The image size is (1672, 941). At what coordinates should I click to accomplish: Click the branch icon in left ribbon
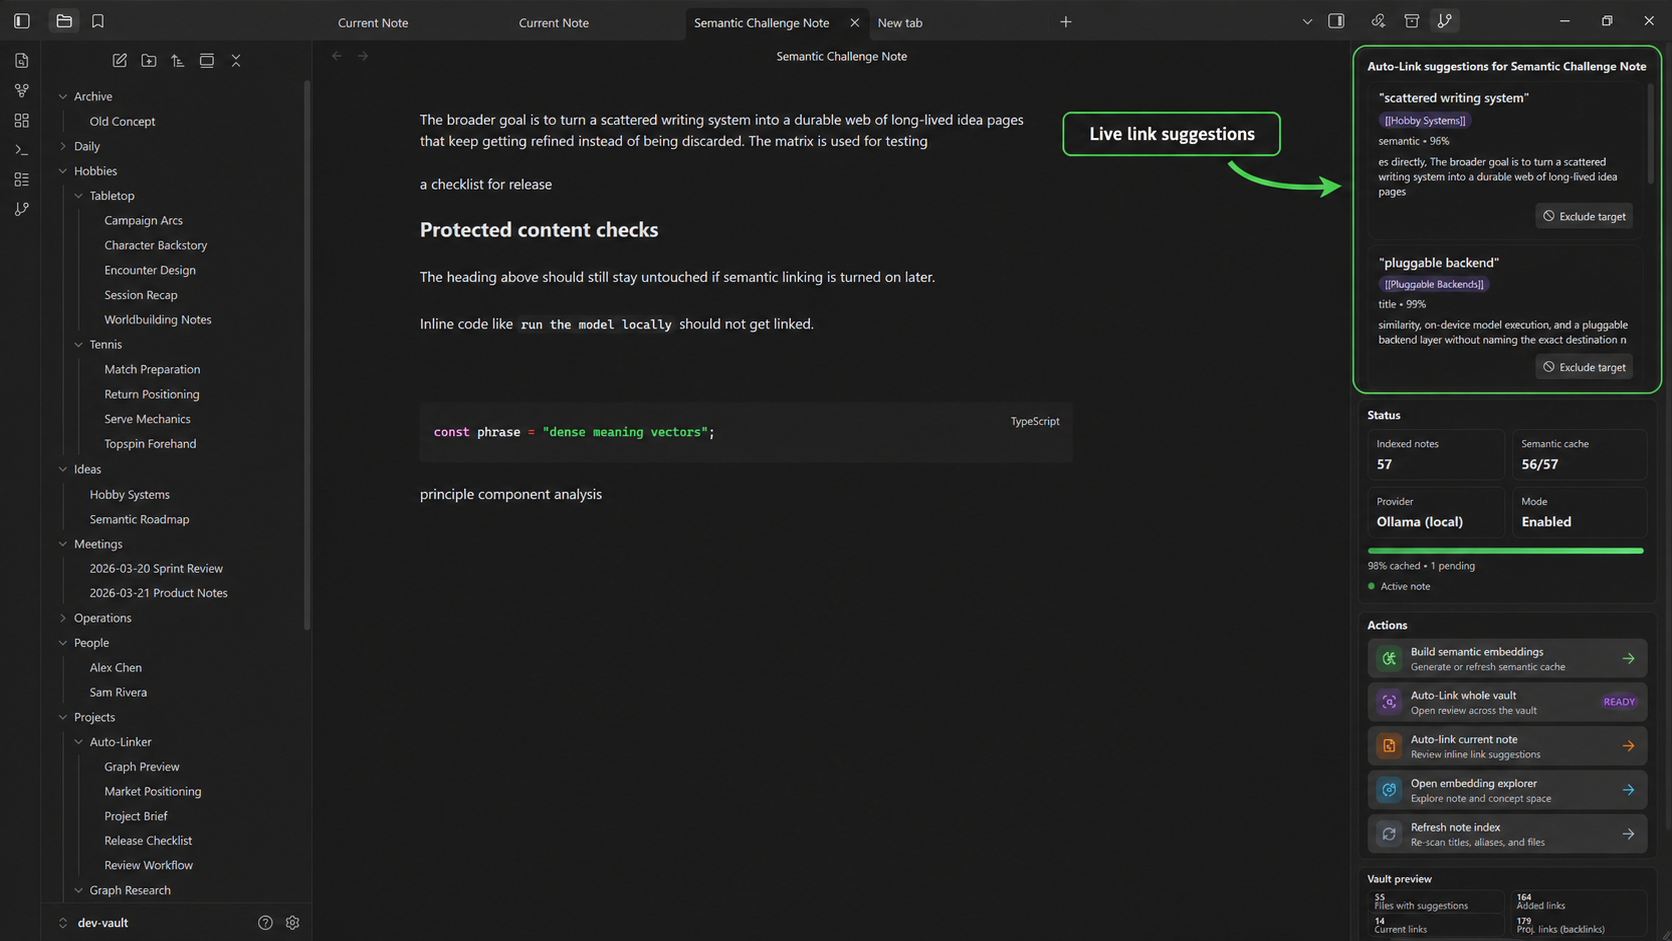tap(22, 209)
